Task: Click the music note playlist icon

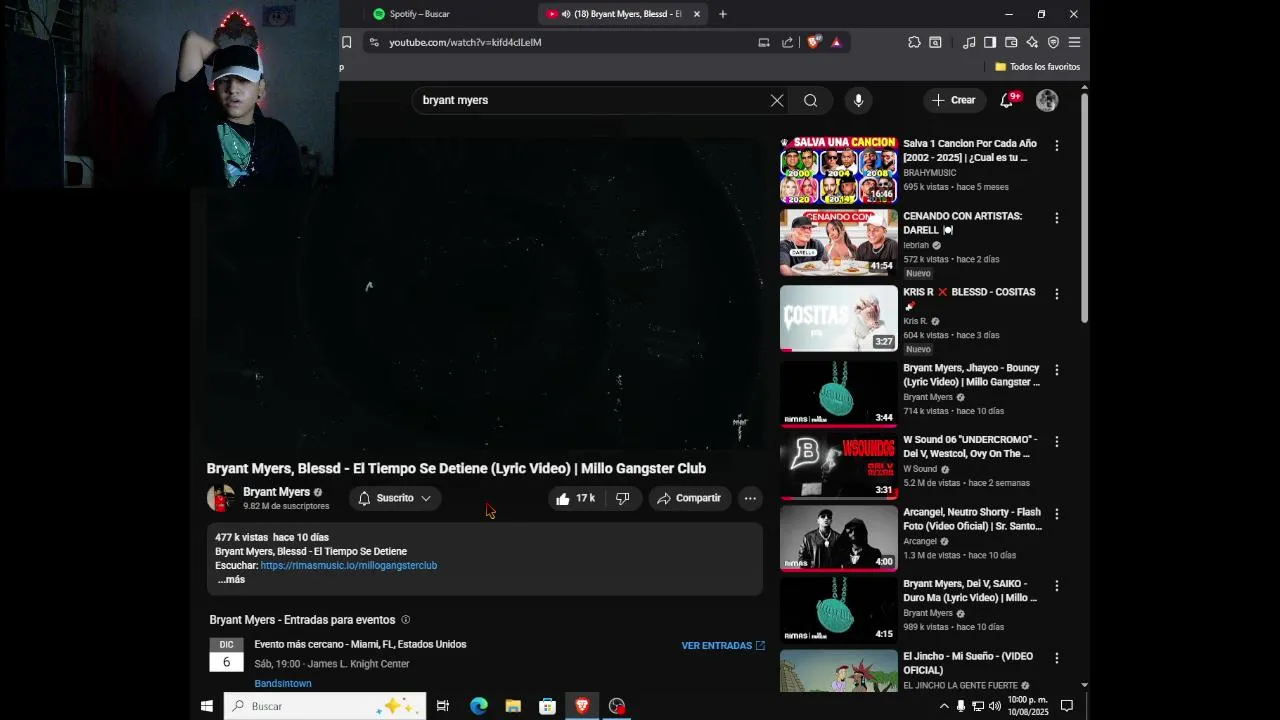Action: pos(969,42)
